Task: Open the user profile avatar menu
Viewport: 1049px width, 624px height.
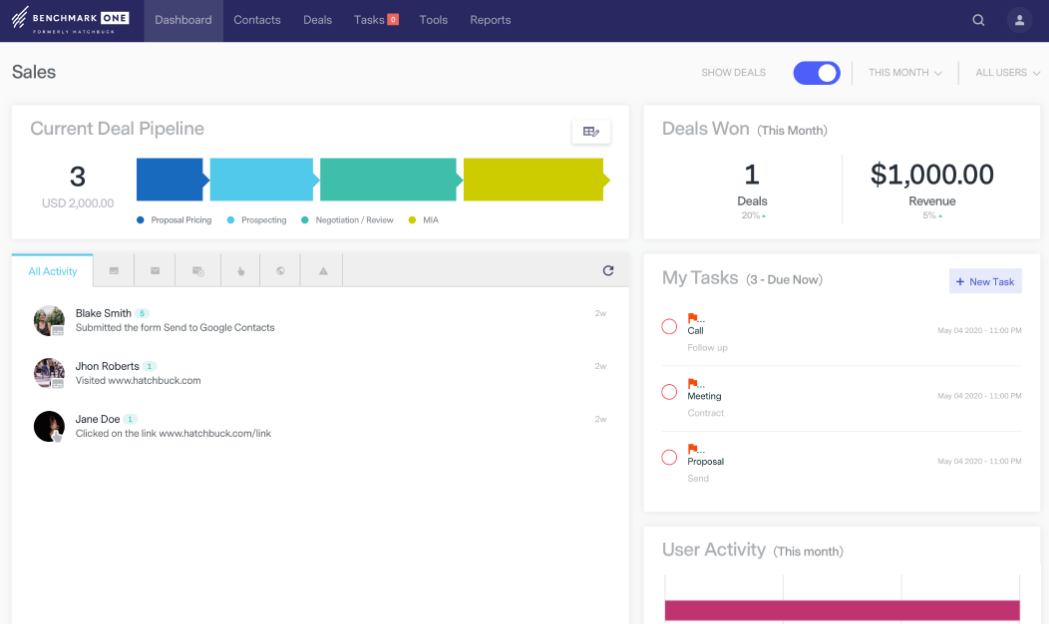Action: pyautogui.click(x=1019, y=20)
